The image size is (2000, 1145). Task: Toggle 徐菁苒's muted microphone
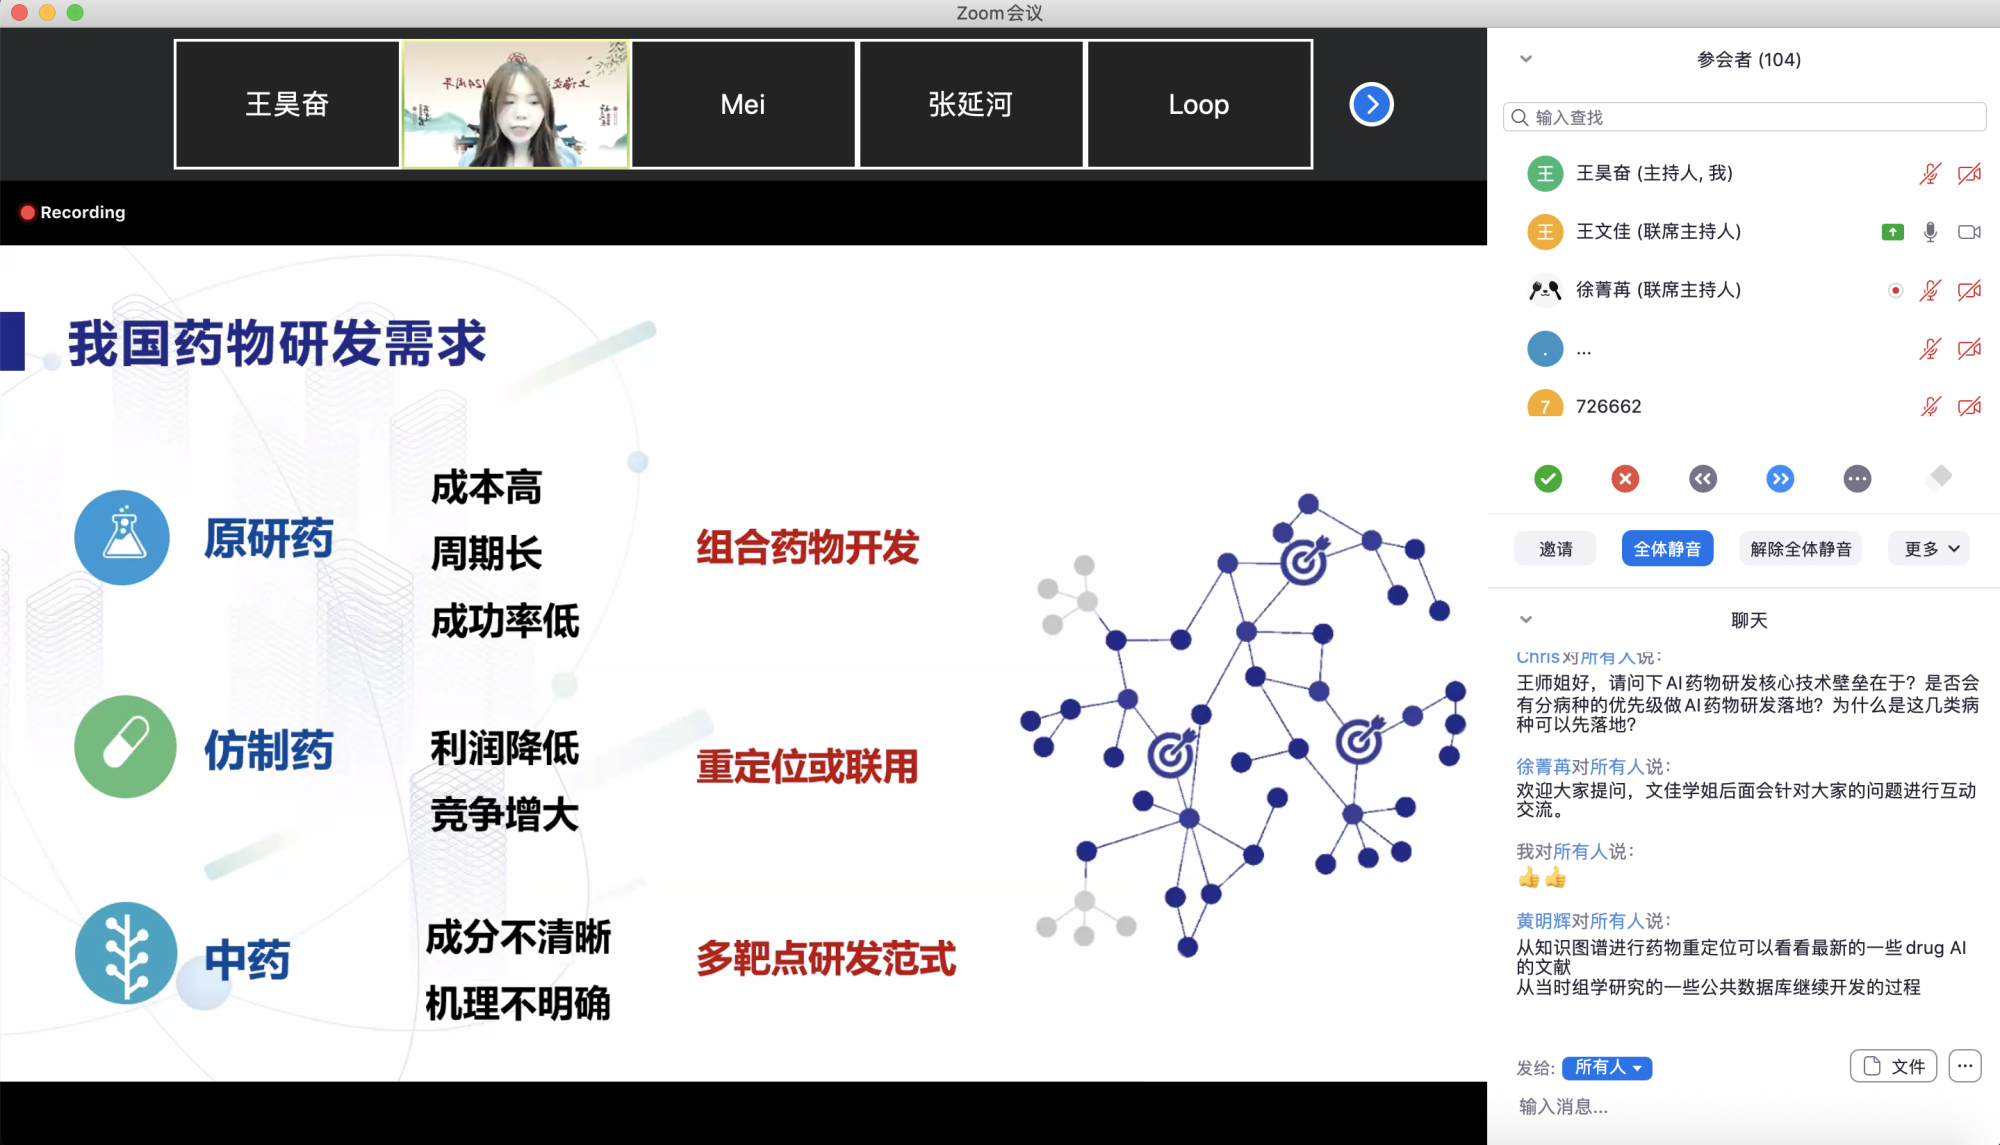(x=1930, y=290)
